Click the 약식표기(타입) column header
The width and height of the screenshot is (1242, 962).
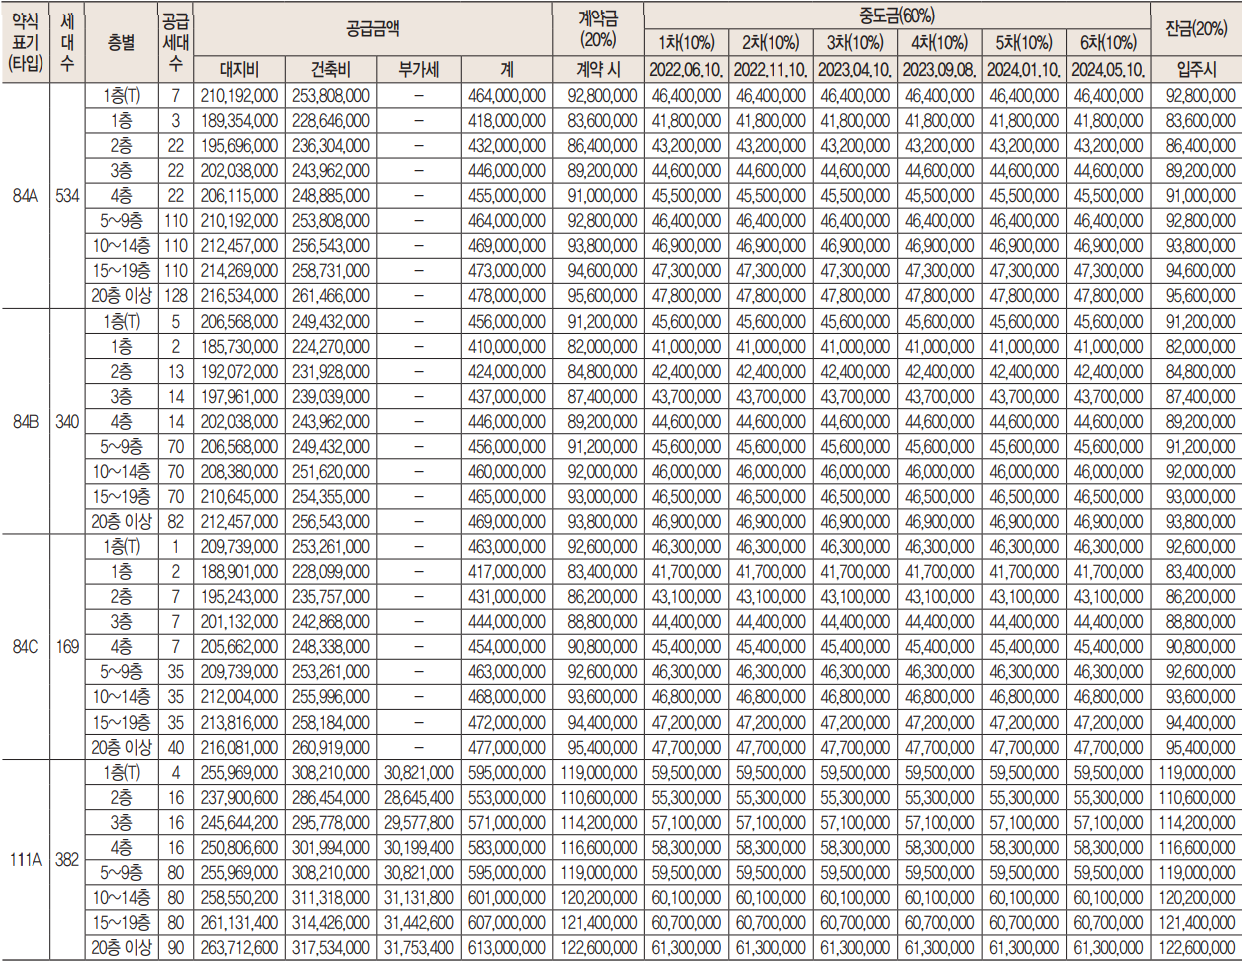click(25, 41)
